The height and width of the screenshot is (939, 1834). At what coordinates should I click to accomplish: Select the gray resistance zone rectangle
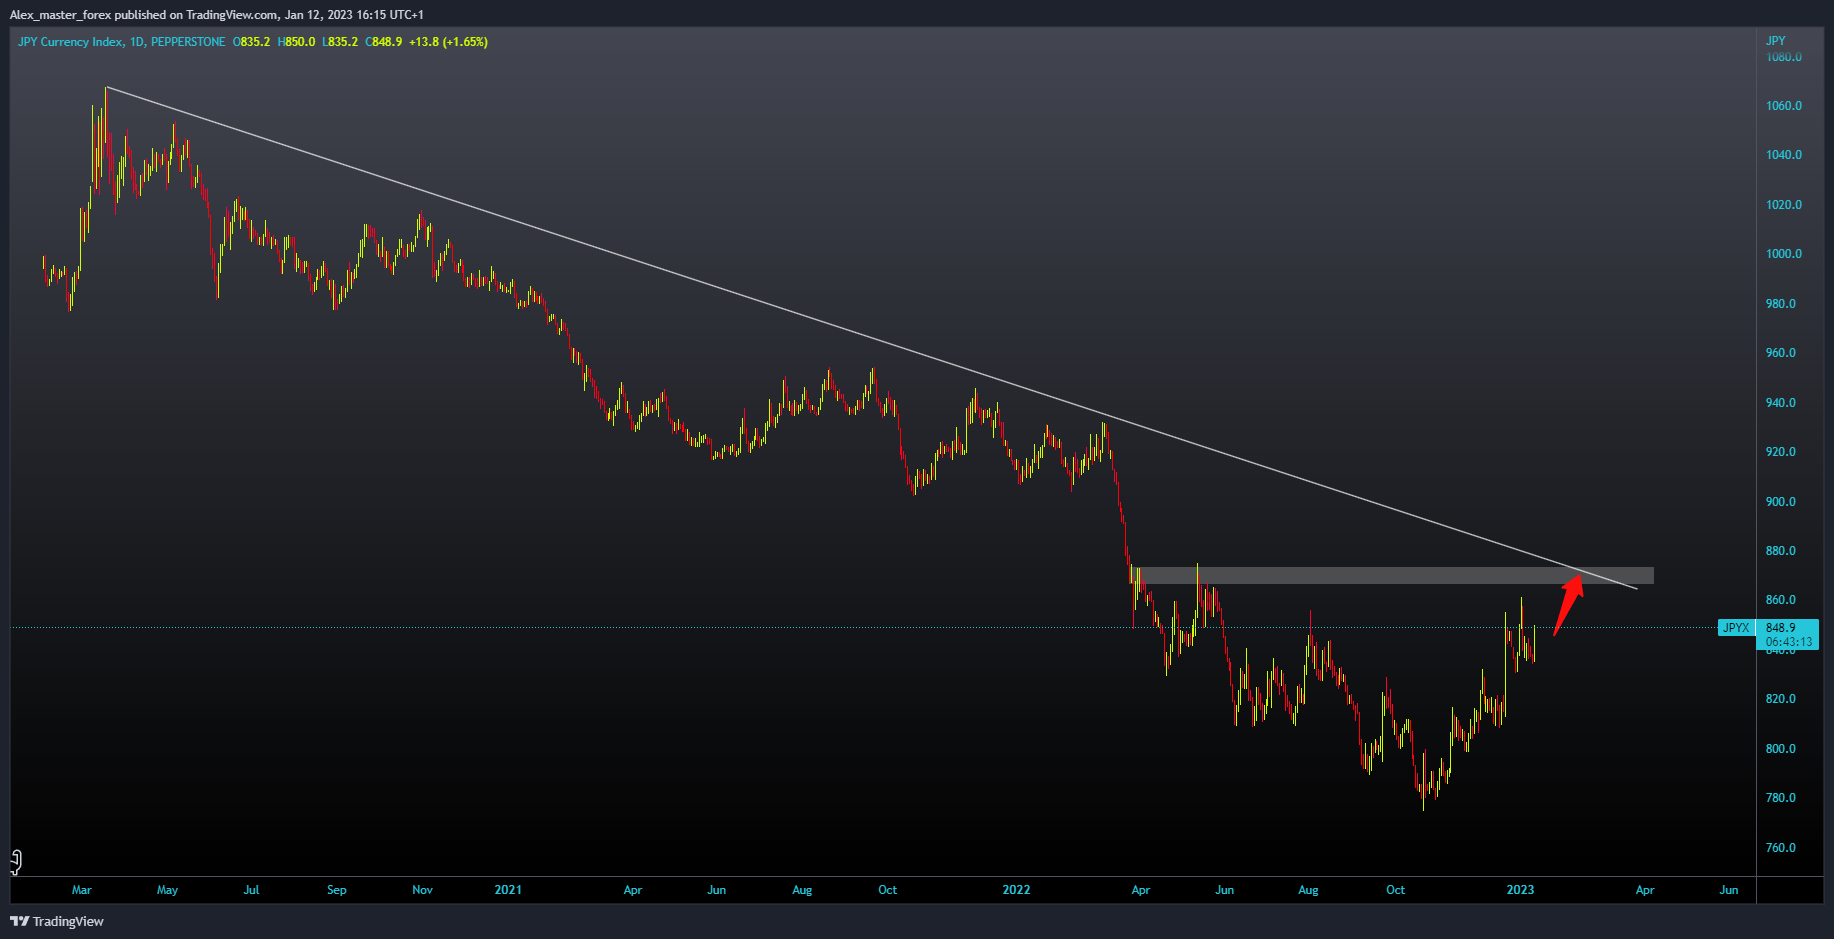coord(1390,576)
